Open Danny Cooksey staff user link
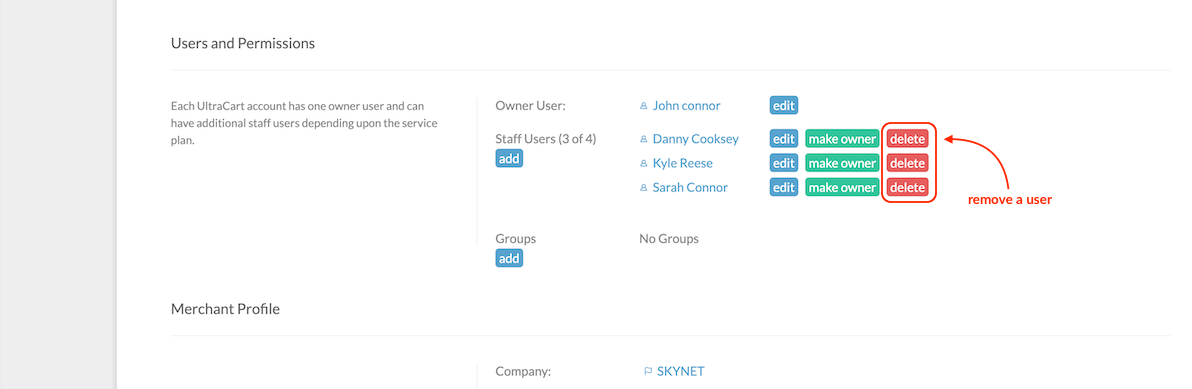 [x=696, y=139]
